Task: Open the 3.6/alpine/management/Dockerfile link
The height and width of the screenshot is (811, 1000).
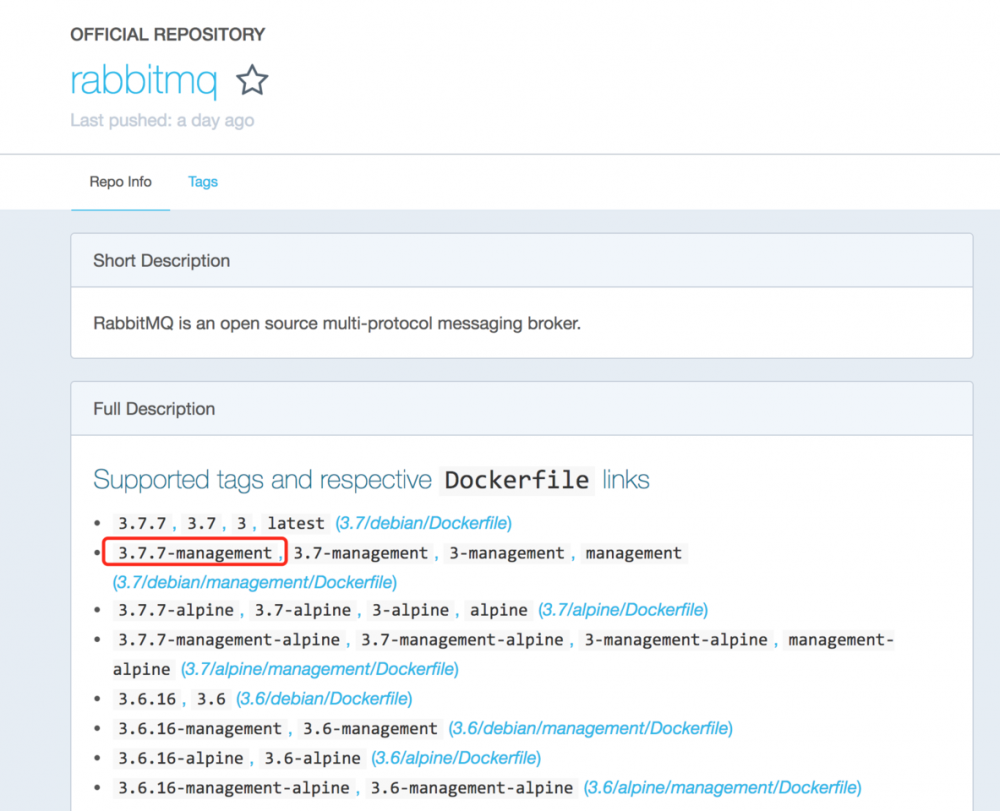Action: [x=723, y=788]
